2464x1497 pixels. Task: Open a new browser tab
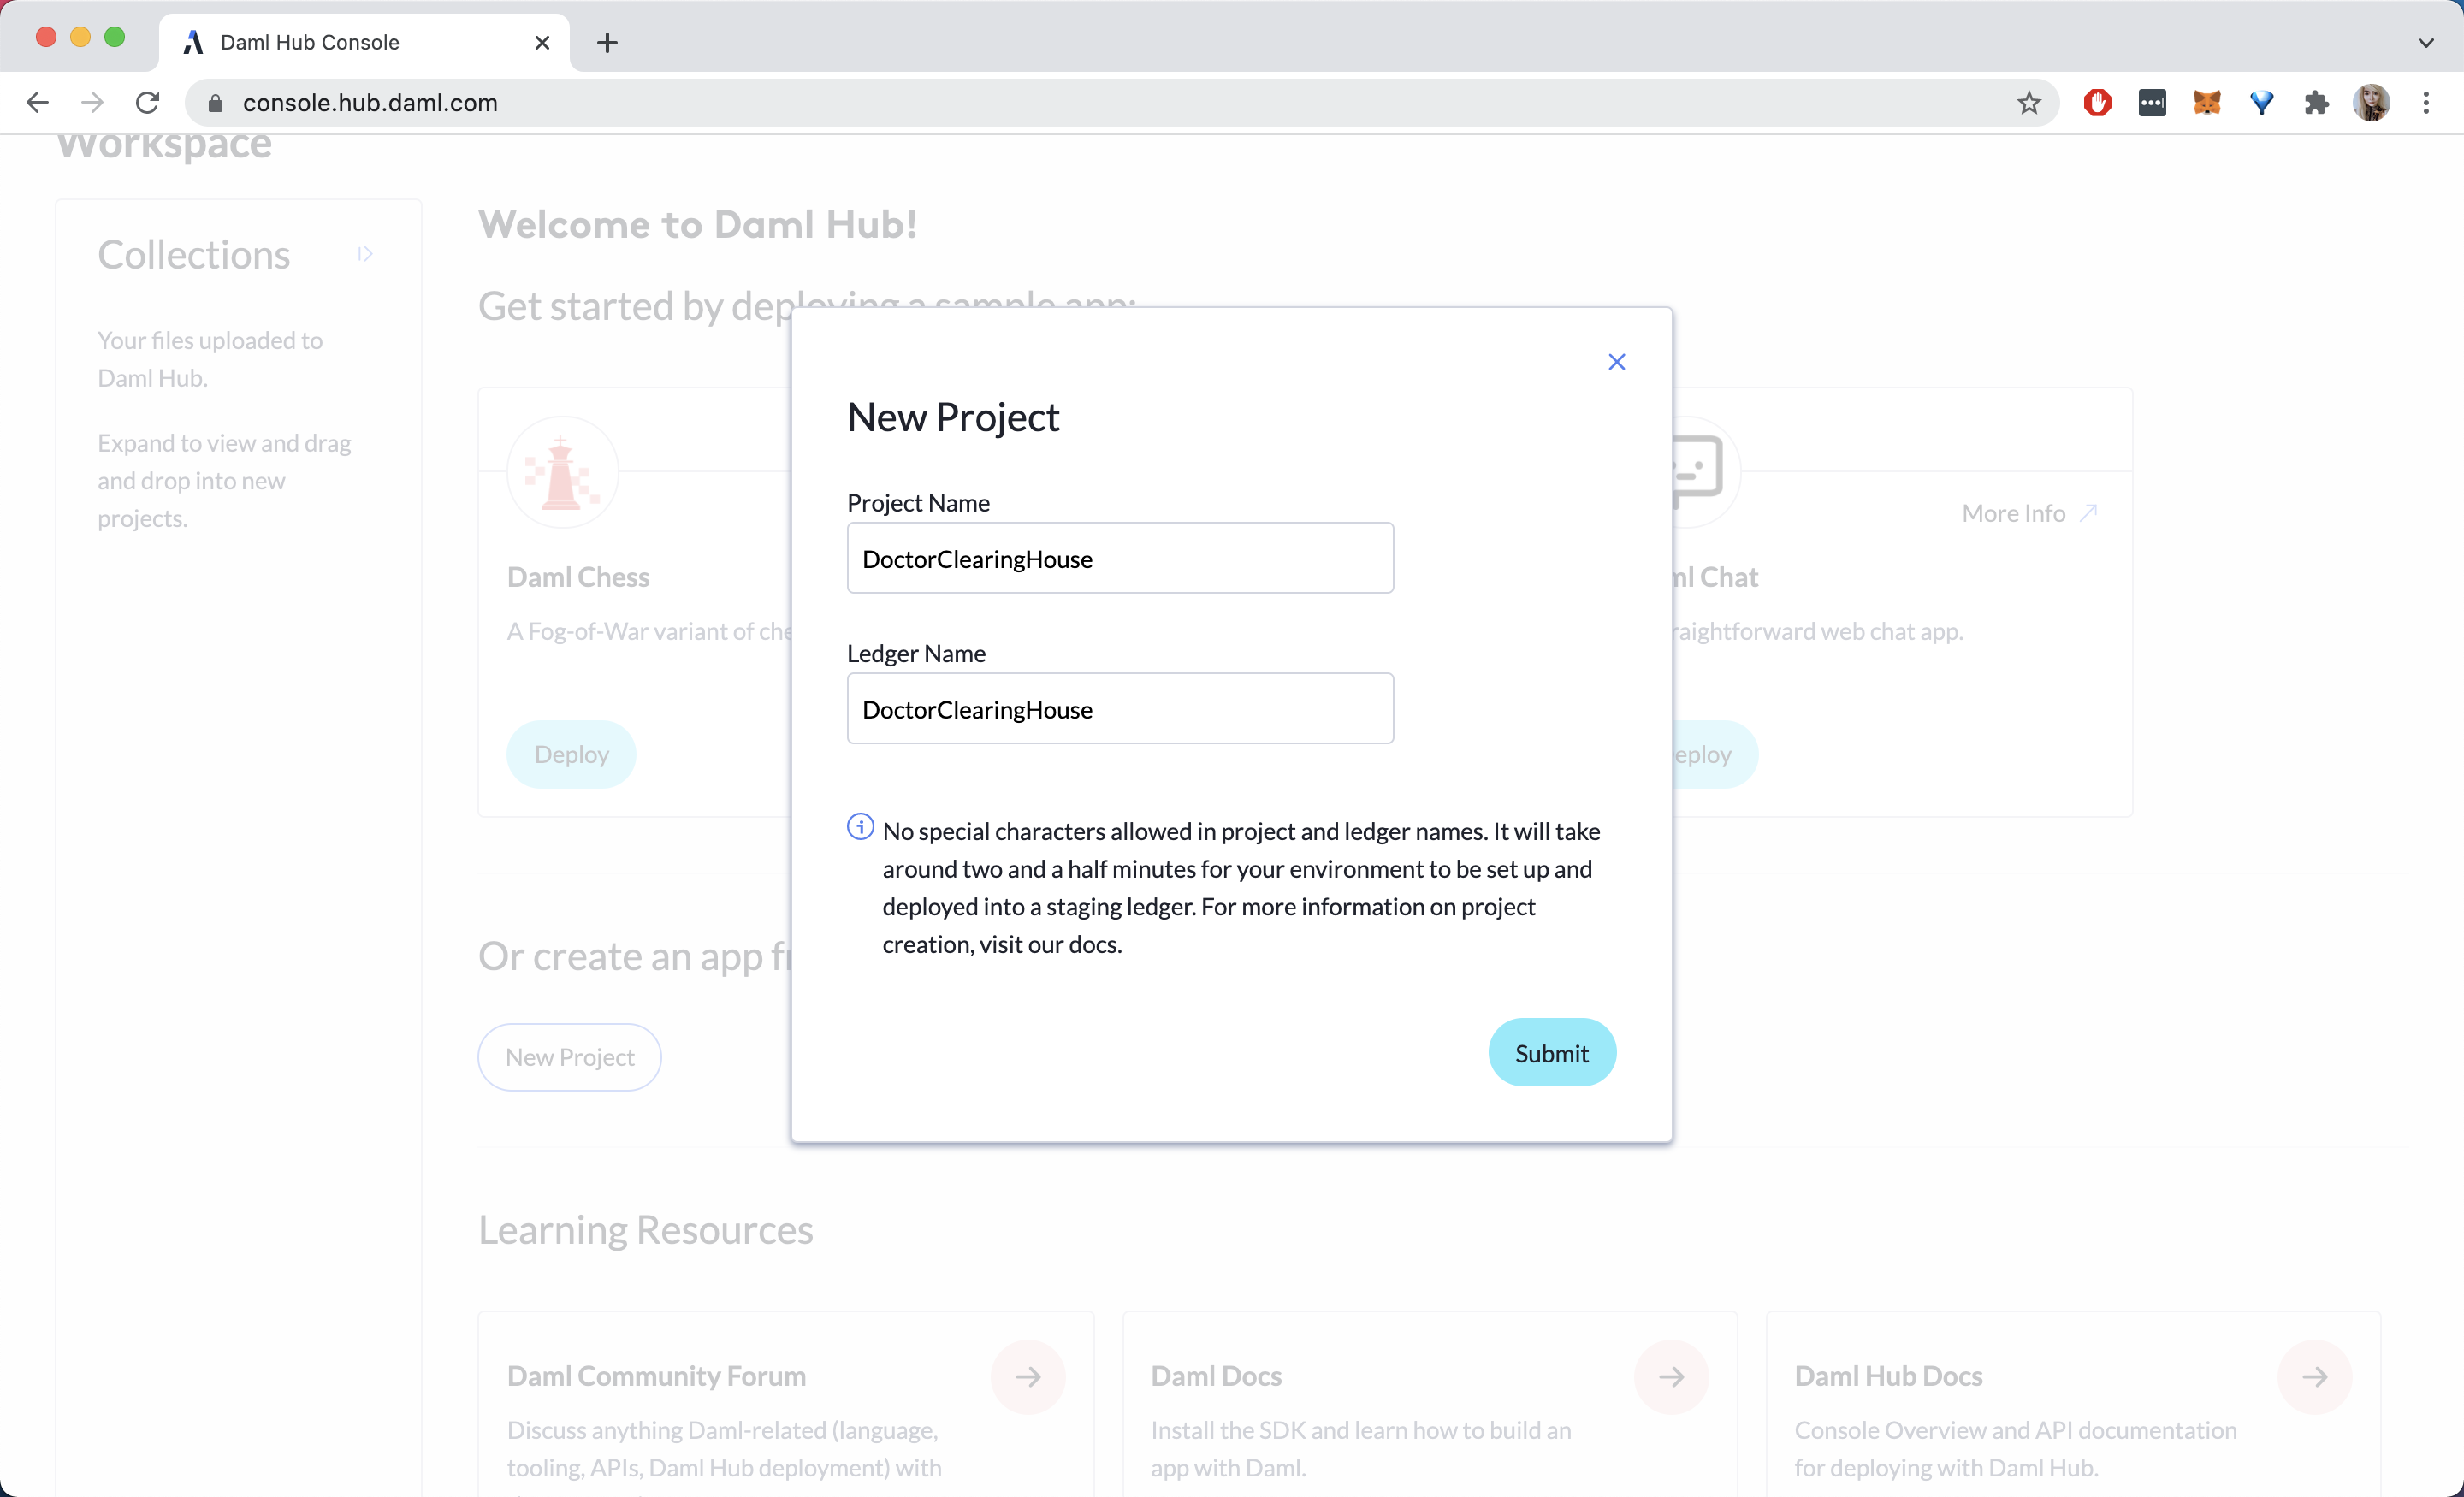(607, 43)
